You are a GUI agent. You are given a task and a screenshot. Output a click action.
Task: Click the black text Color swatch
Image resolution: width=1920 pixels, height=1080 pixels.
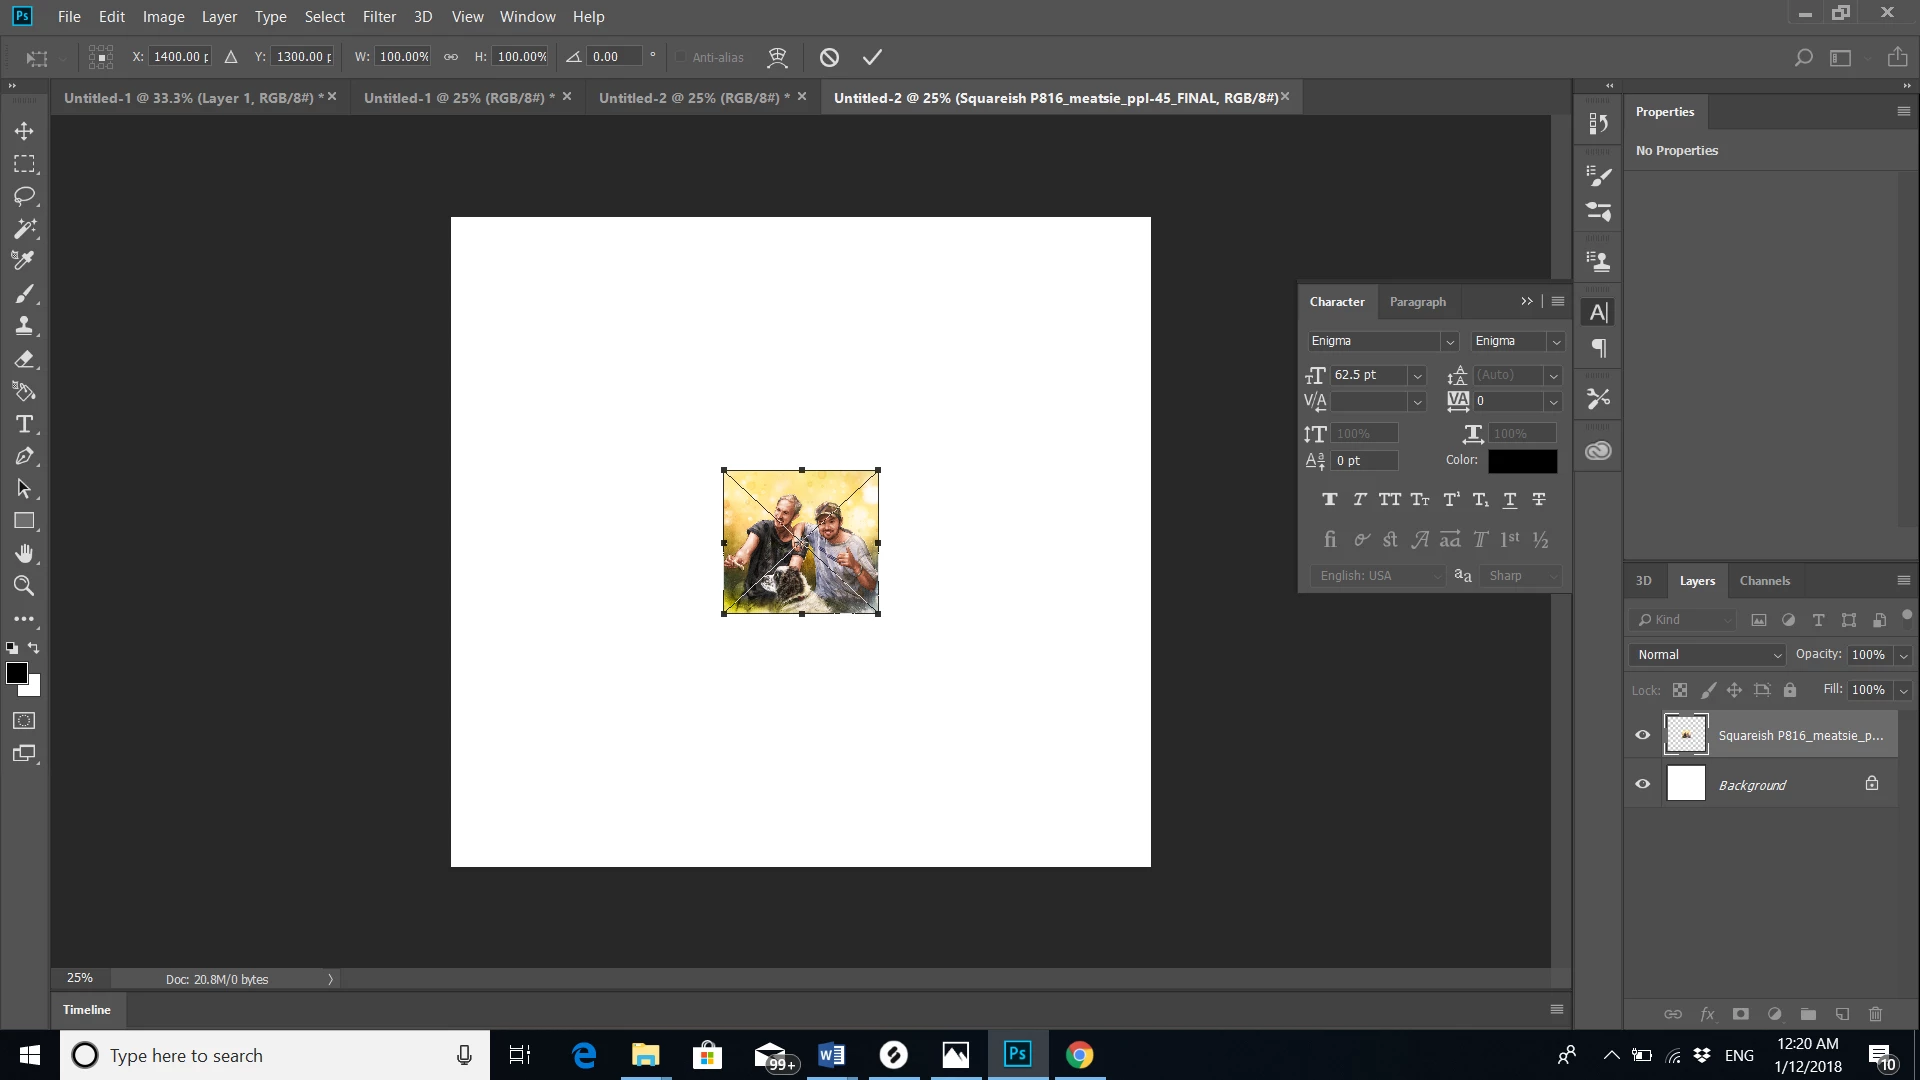click(1522, 461)
